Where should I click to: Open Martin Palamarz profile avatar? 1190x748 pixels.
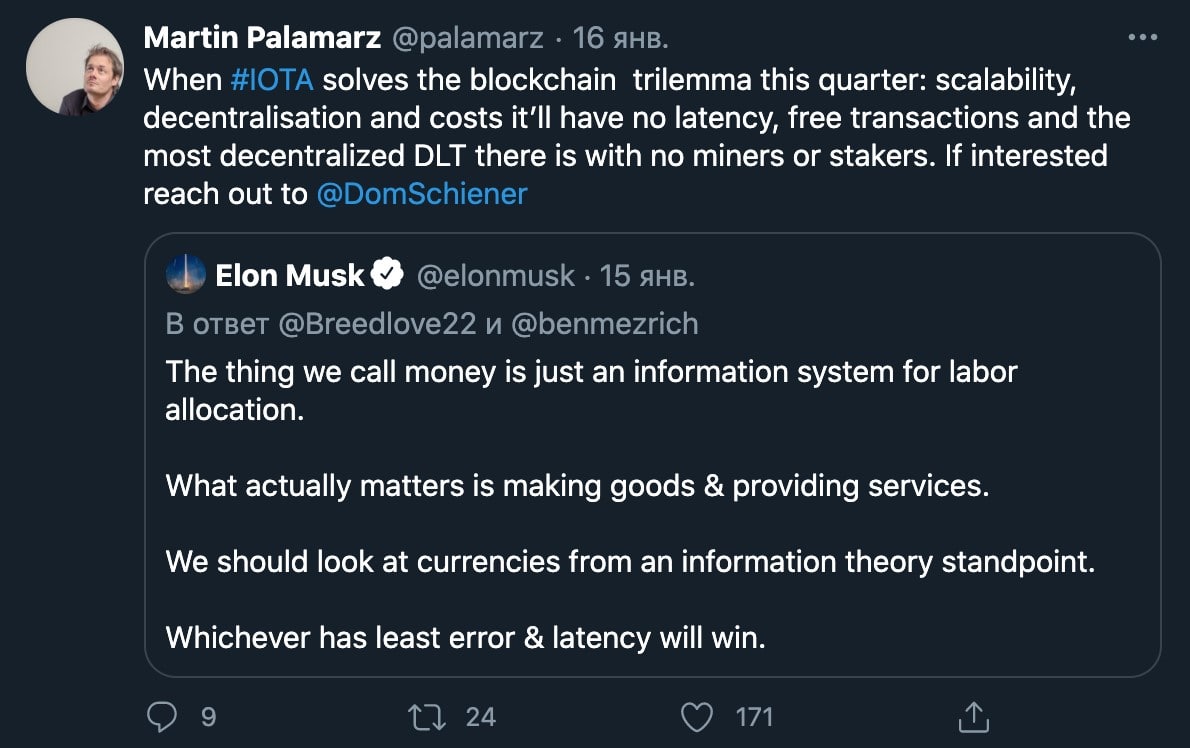[x=74, y=68]
